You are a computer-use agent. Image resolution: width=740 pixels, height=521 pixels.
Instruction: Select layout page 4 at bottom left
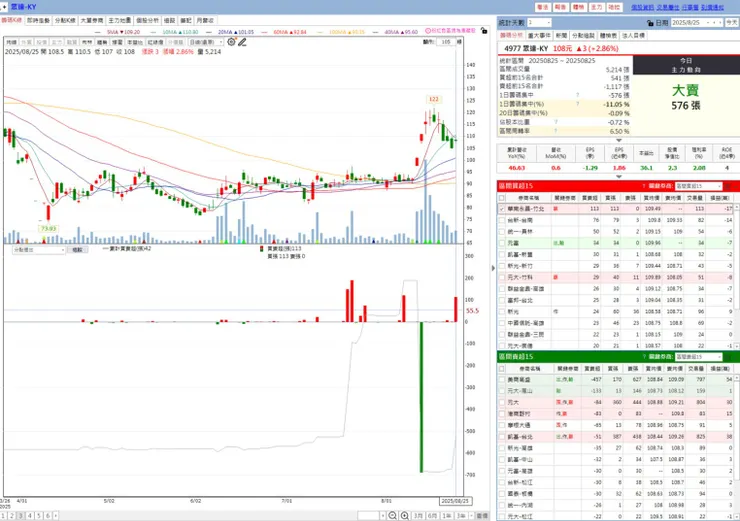pos(30,516)
